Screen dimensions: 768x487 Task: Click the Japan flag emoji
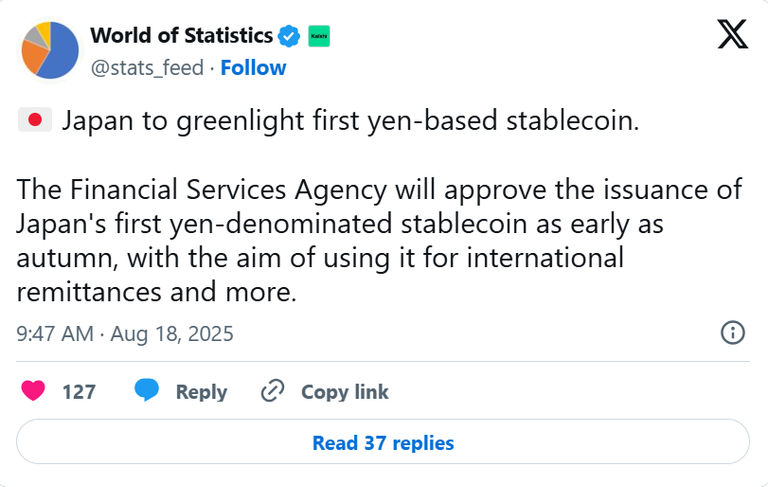coord(34,122)
